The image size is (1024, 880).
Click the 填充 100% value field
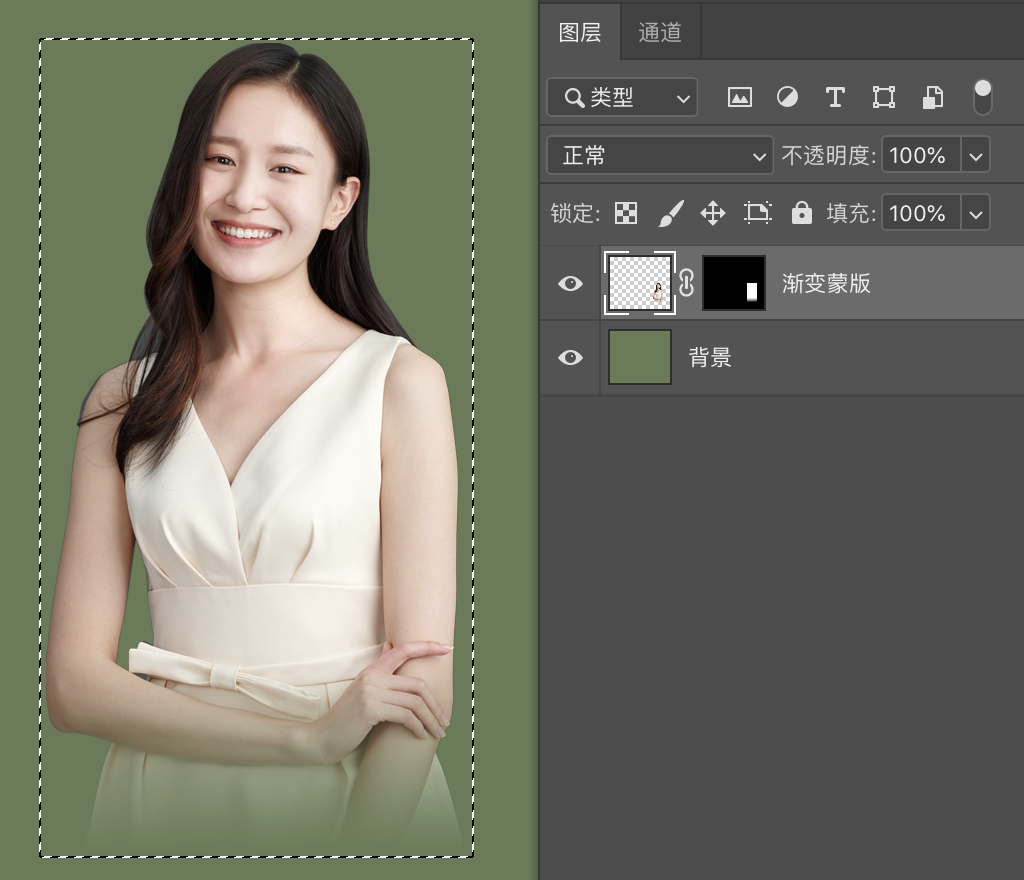(x=921, y=213)
